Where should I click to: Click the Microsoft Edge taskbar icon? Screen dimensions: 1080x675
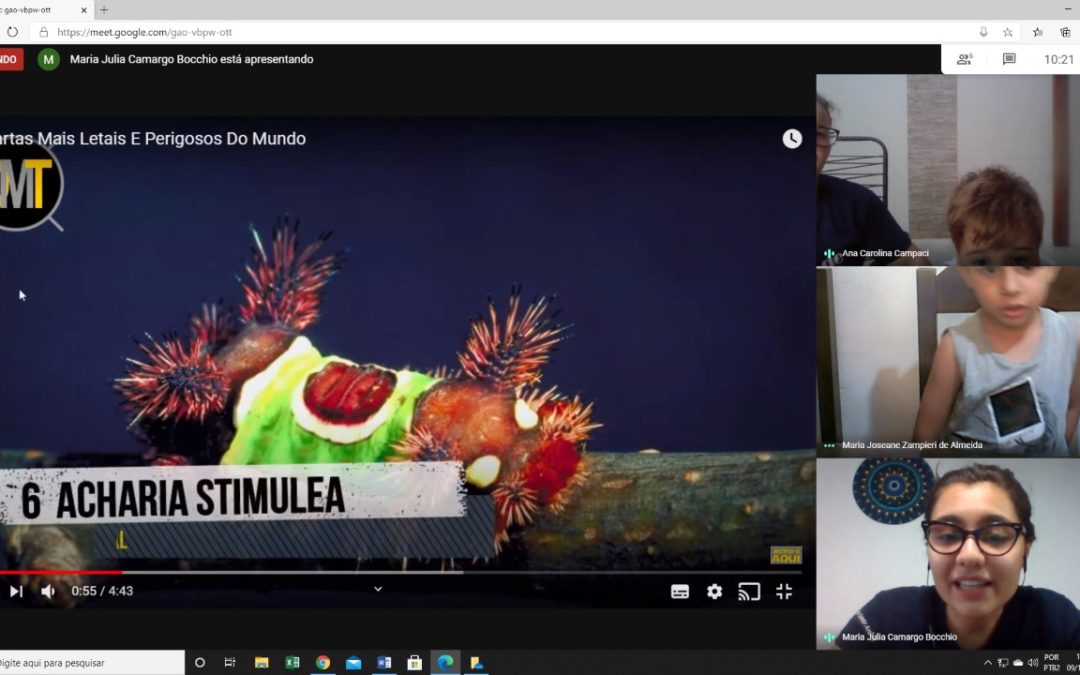(445, 663)
